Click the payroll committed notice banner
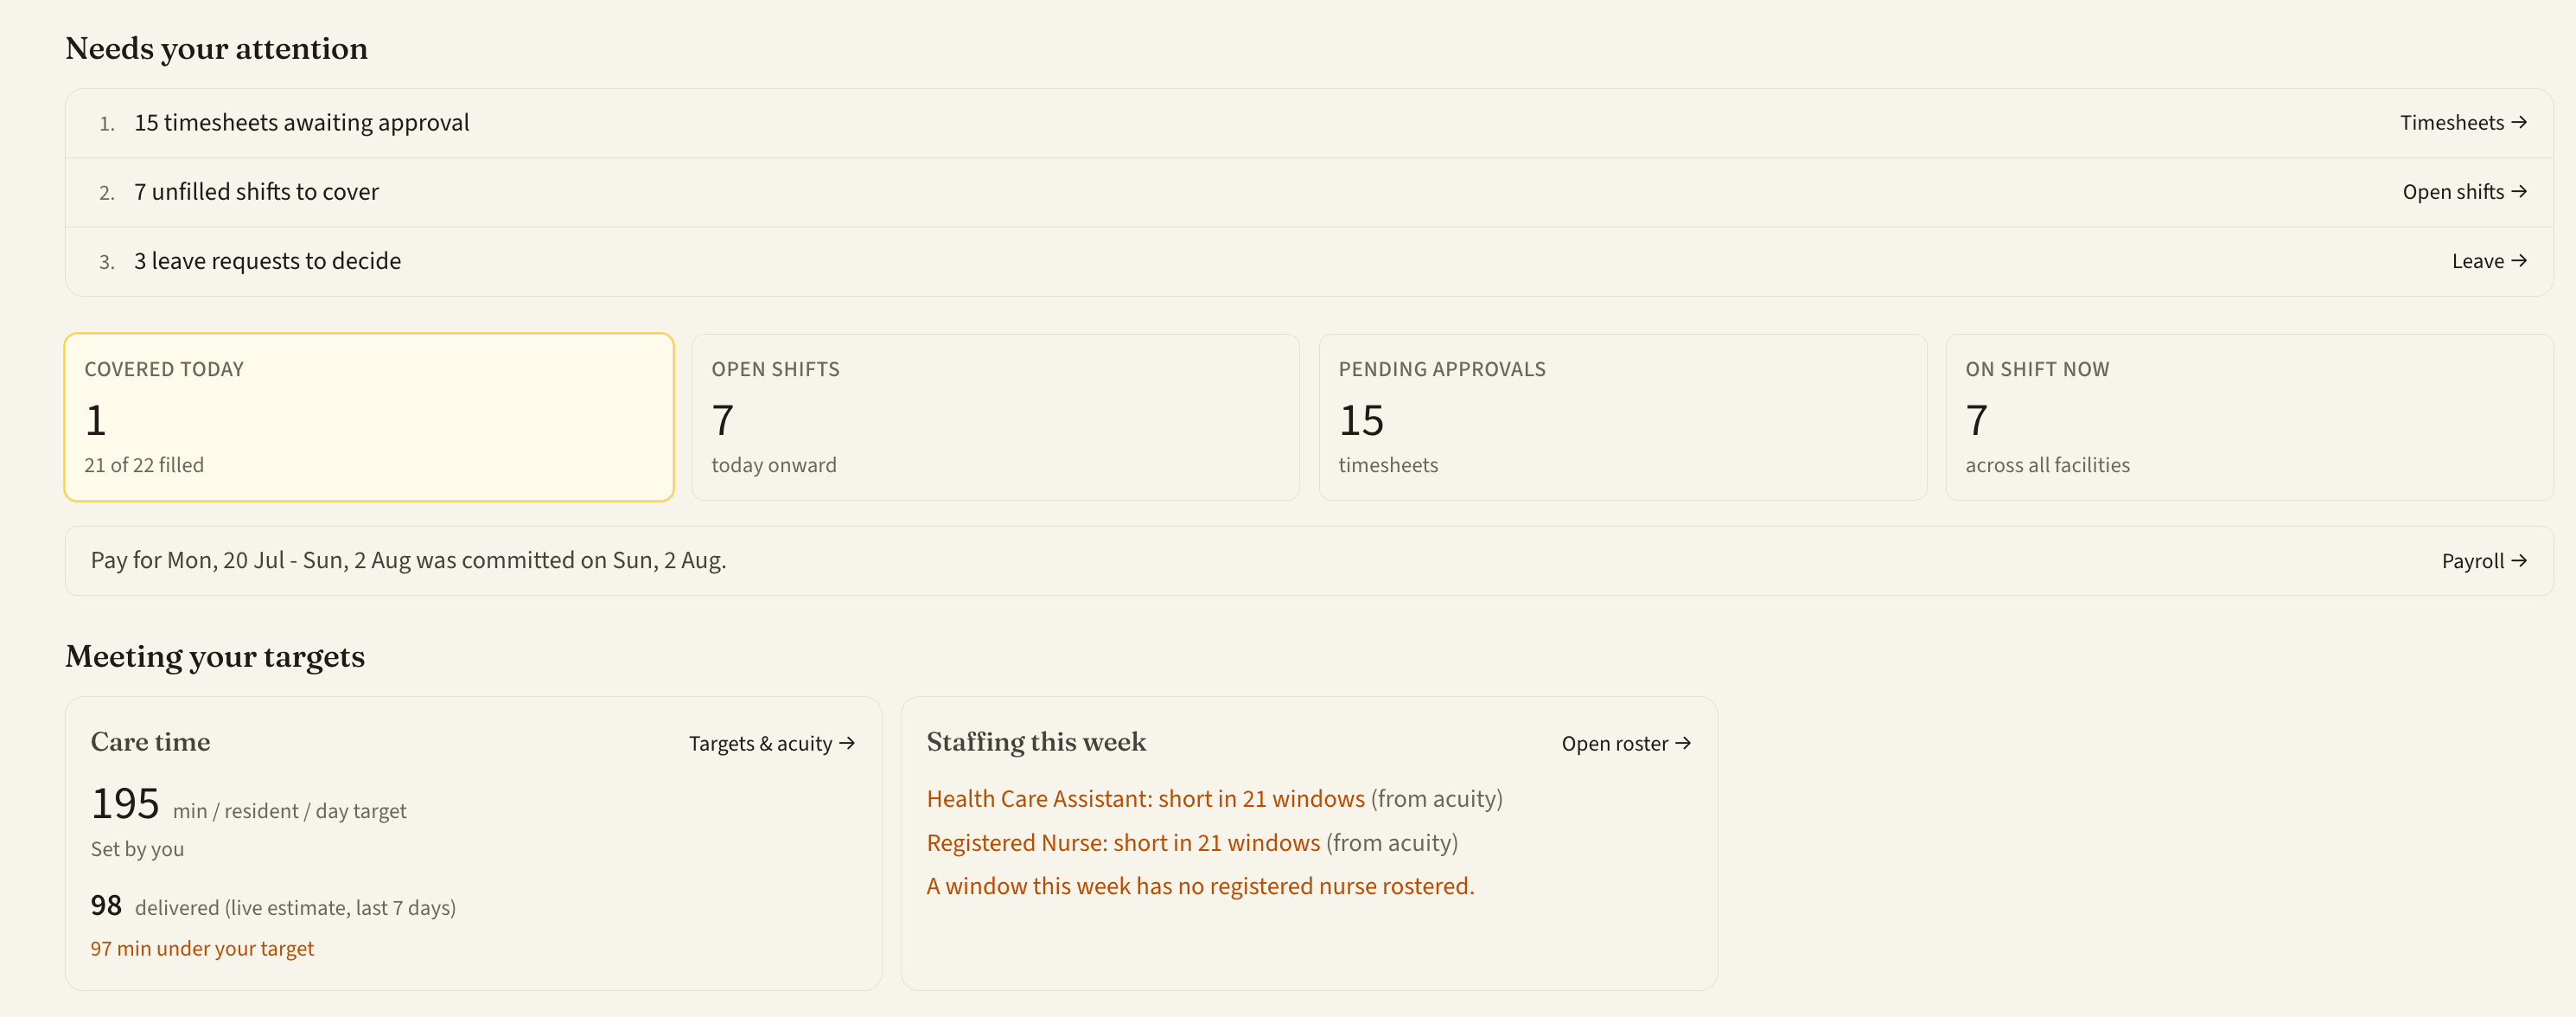2576x1017 pixels. click(1309, 561)
